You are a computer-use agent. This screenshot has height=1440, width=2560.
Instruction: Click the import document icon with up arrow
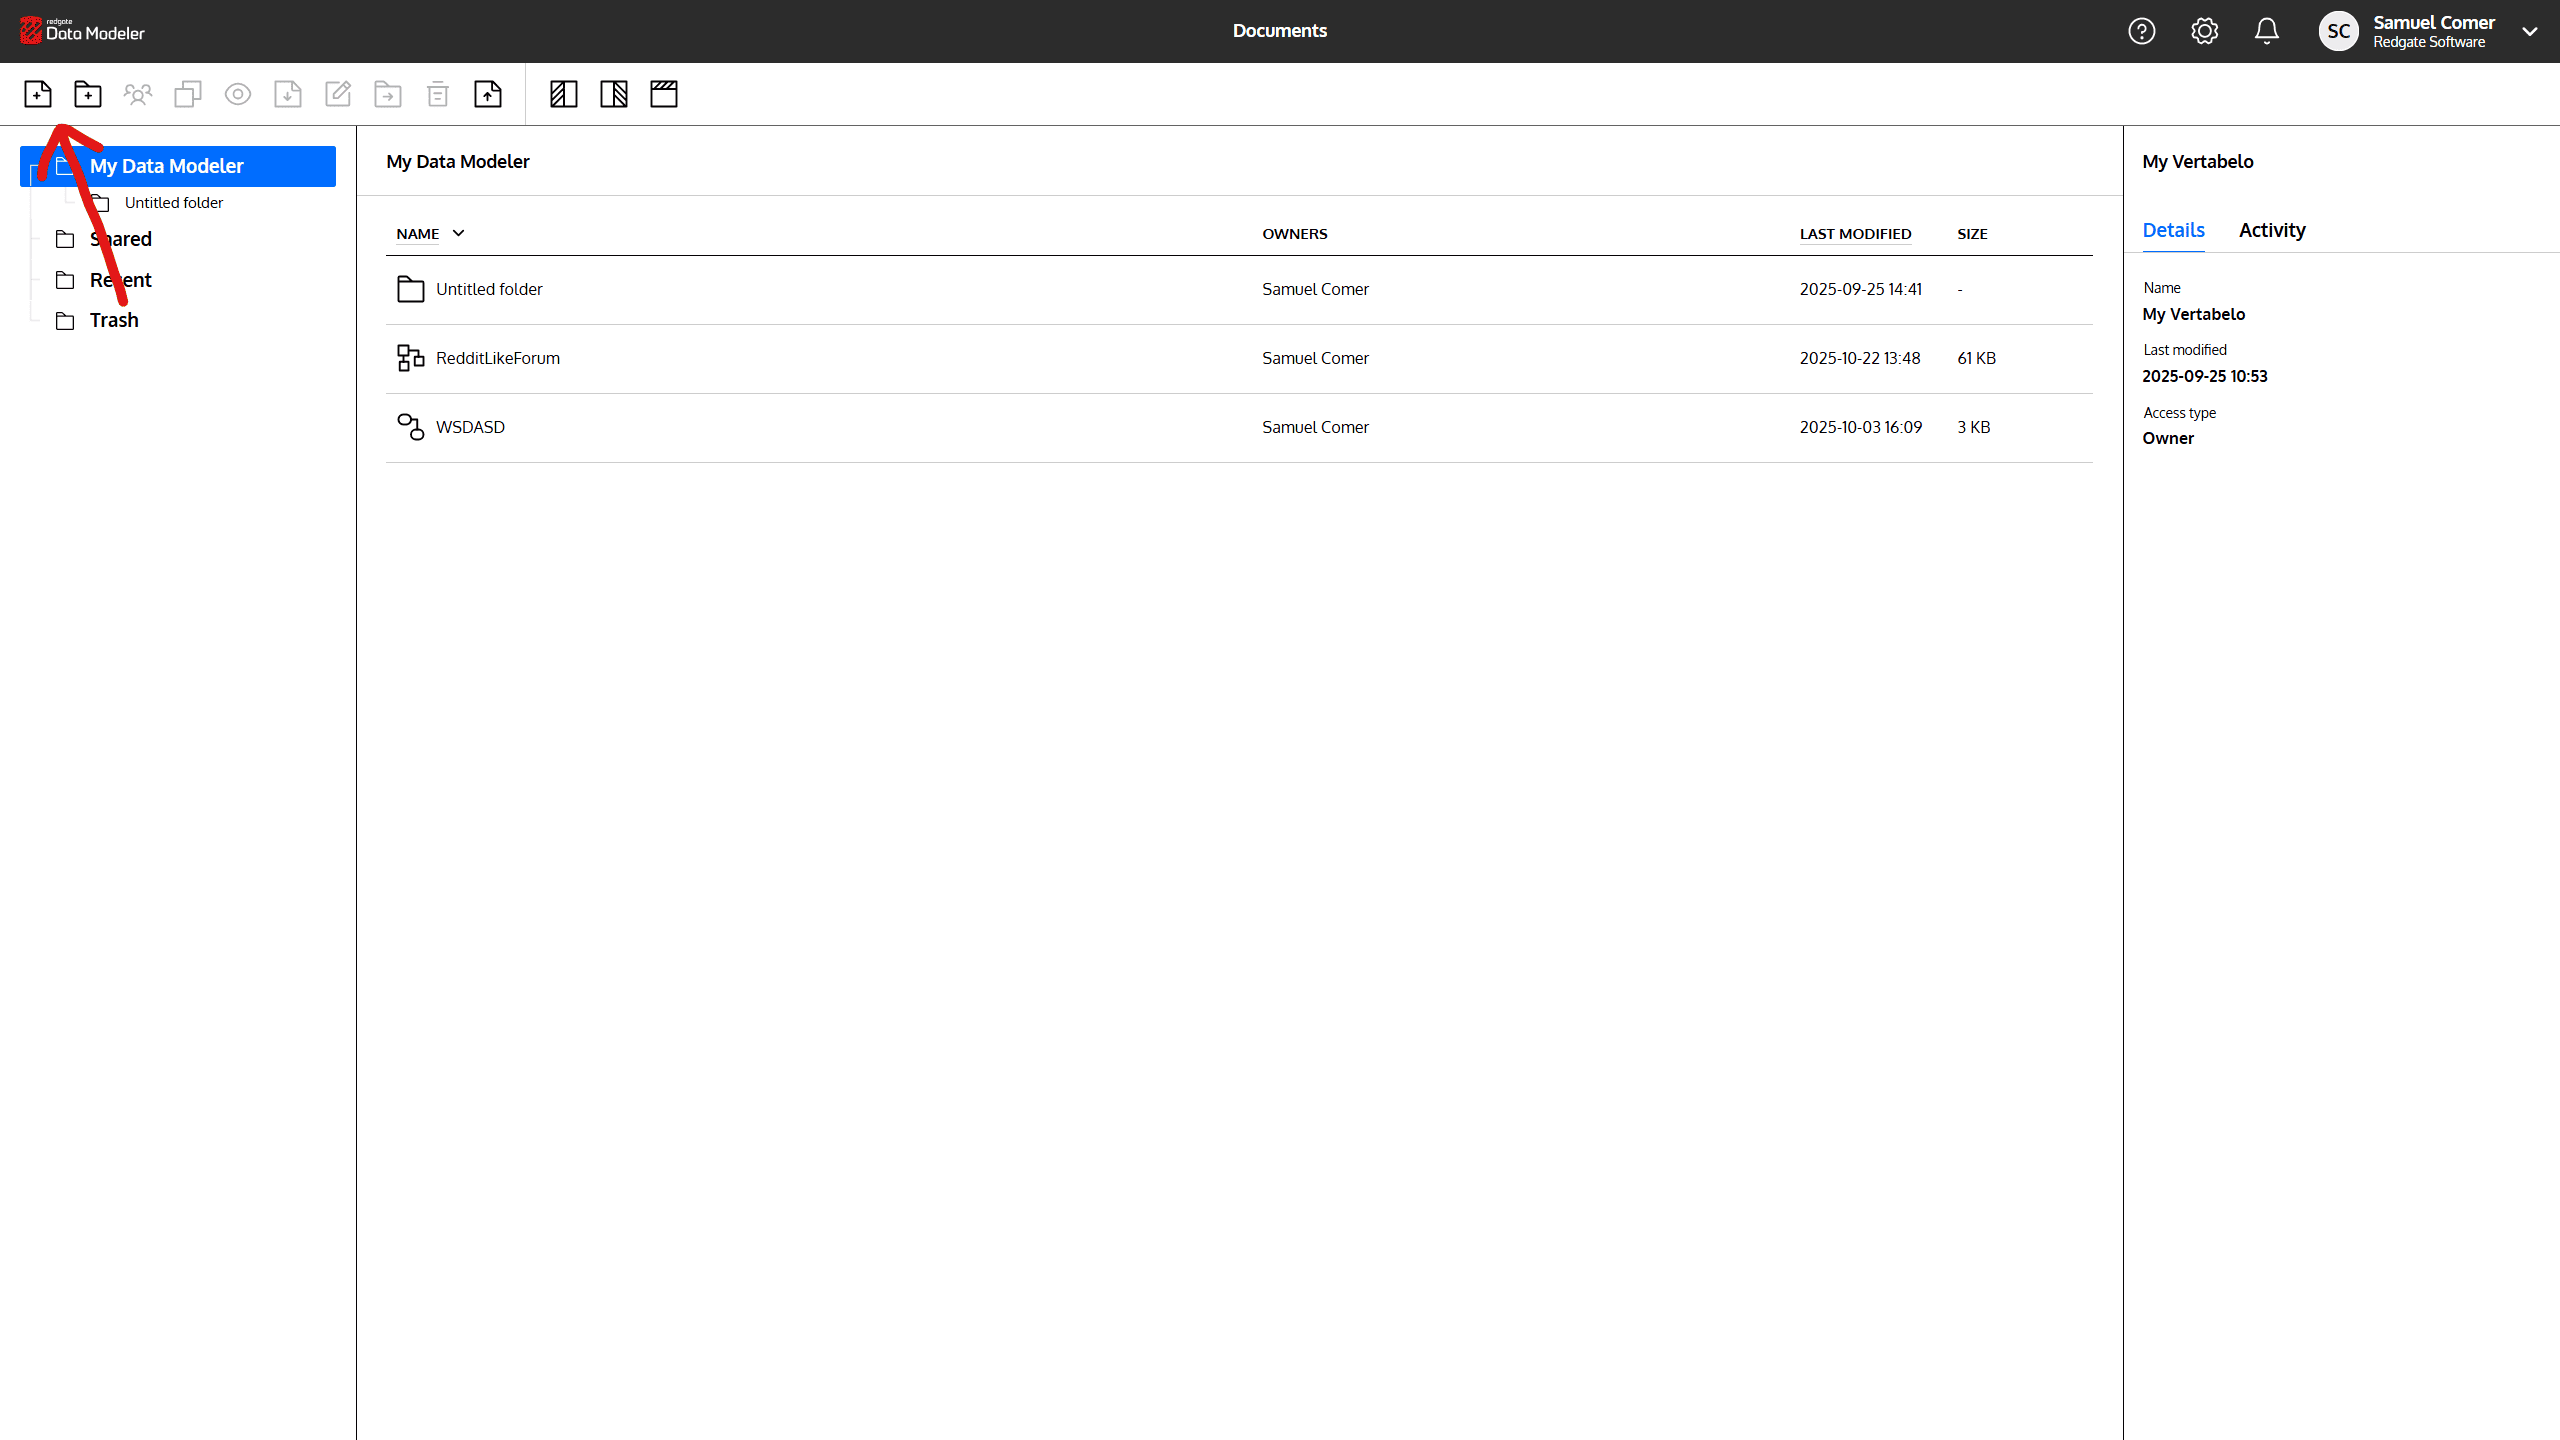(x=488, y=94)
